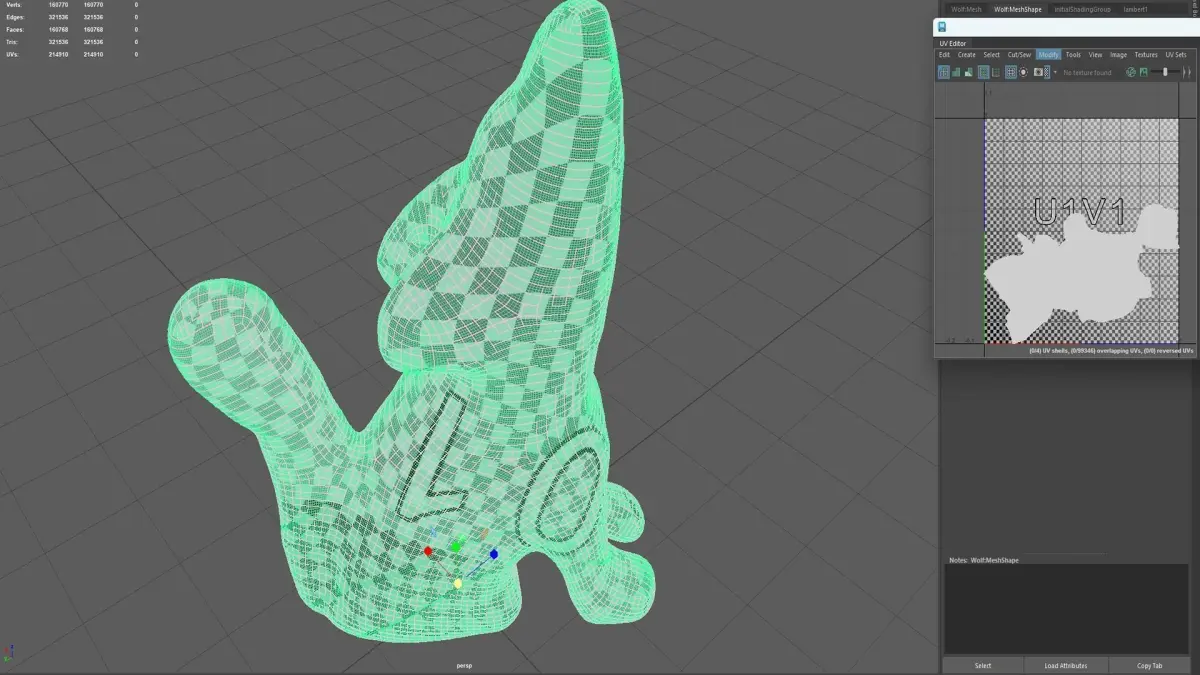Viewport: 1200px width, 675px height.
Task: Select the UV Editor panel tab
Action: click(x=952, y=43)
